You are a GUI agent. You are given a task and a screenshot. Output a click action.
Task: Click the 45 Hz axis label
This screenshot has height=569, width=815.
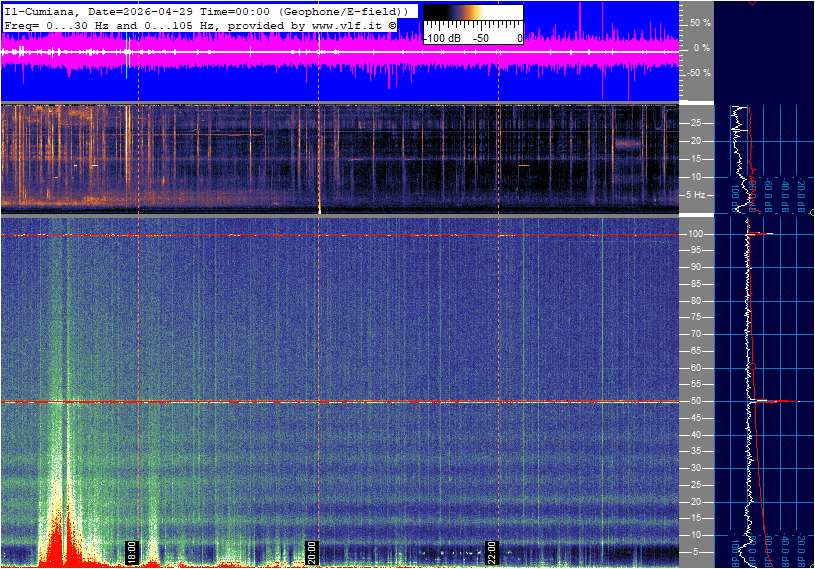695,418
